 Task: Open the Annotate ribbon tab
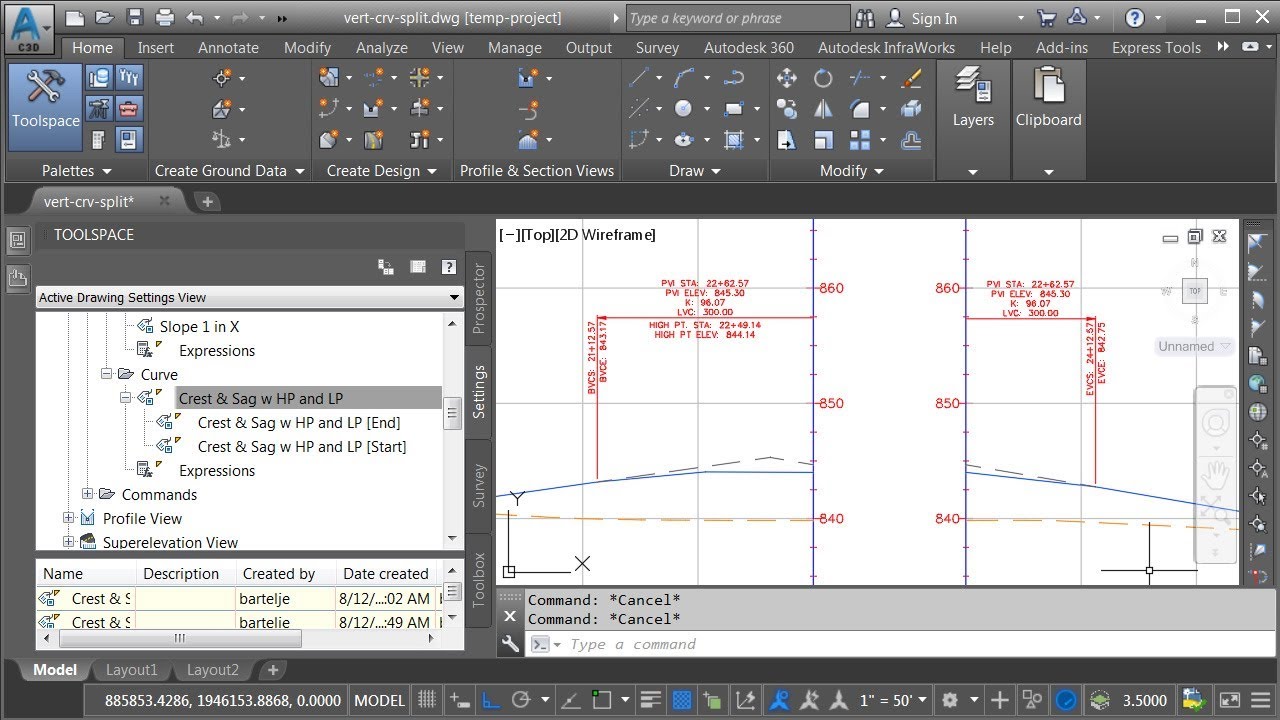click(228, 47)
